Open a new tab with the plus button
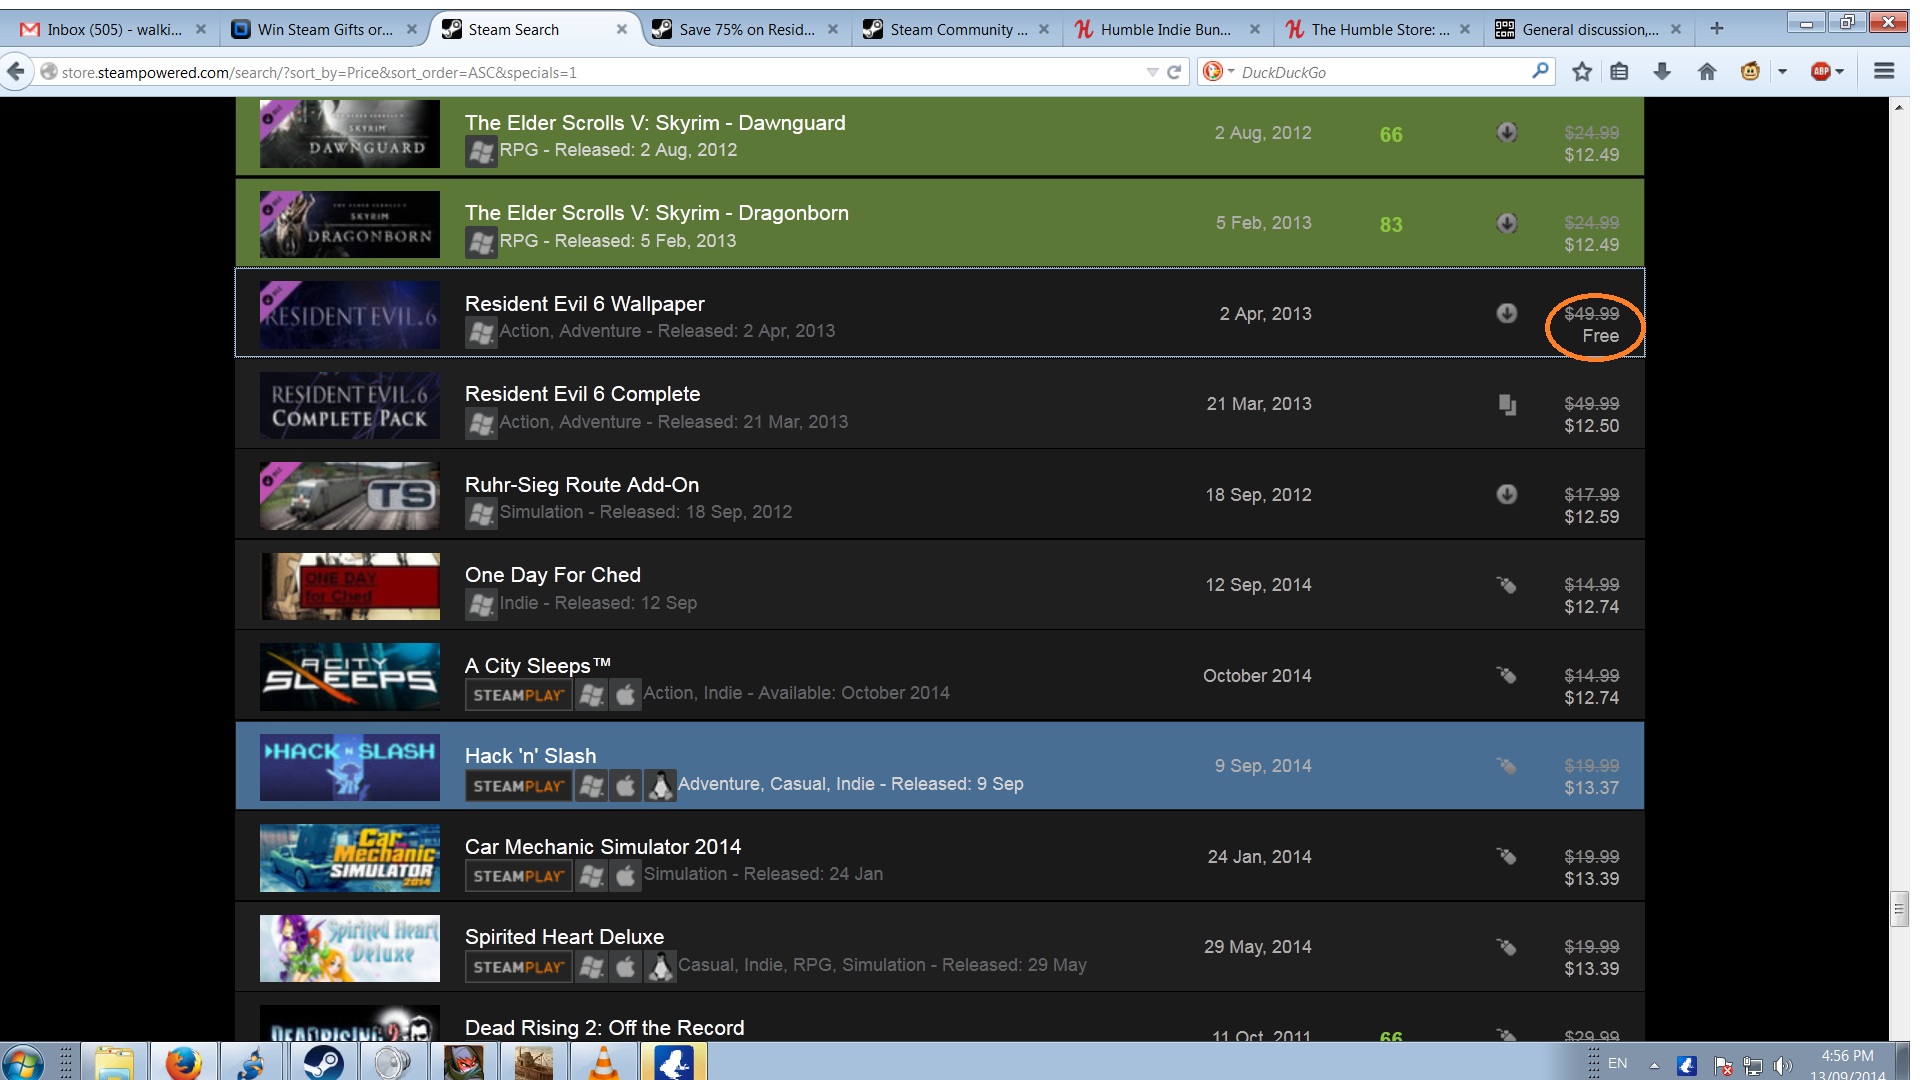Screen dimensions: 1920x1080 coord(1717,29)
